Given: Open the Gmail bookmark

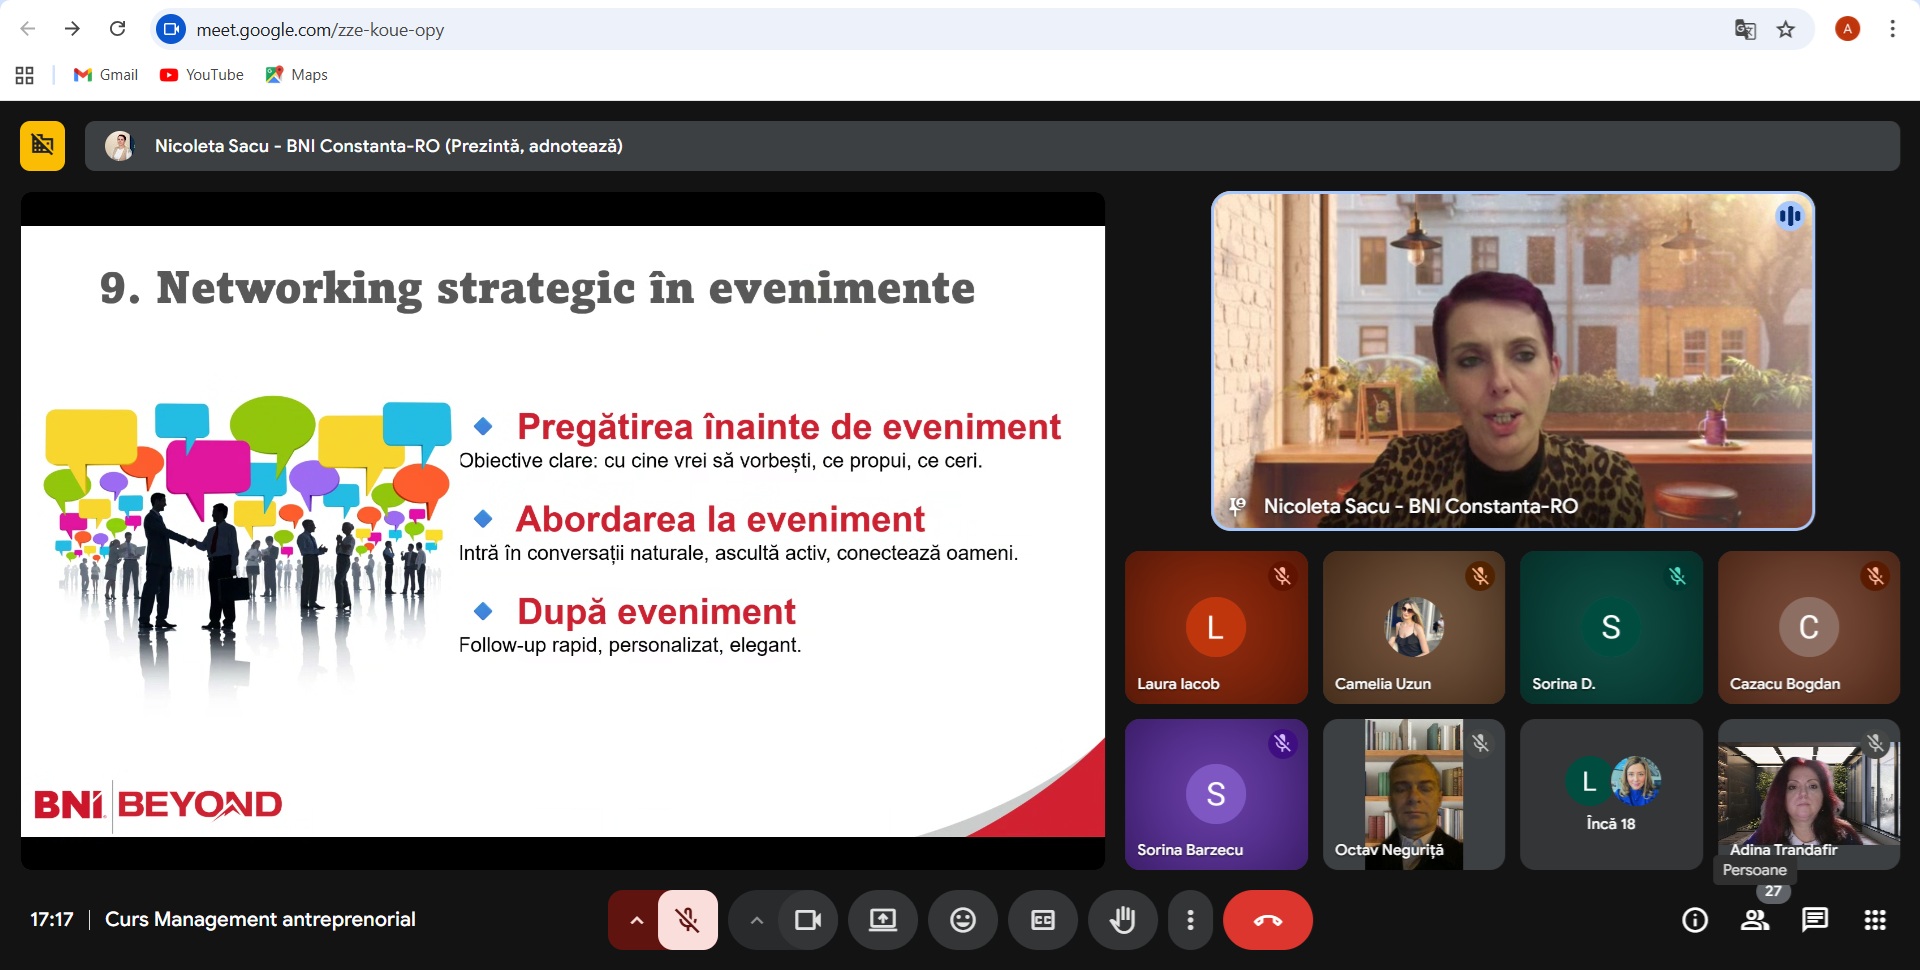Looking at the screenshot, I should [106, 75].
